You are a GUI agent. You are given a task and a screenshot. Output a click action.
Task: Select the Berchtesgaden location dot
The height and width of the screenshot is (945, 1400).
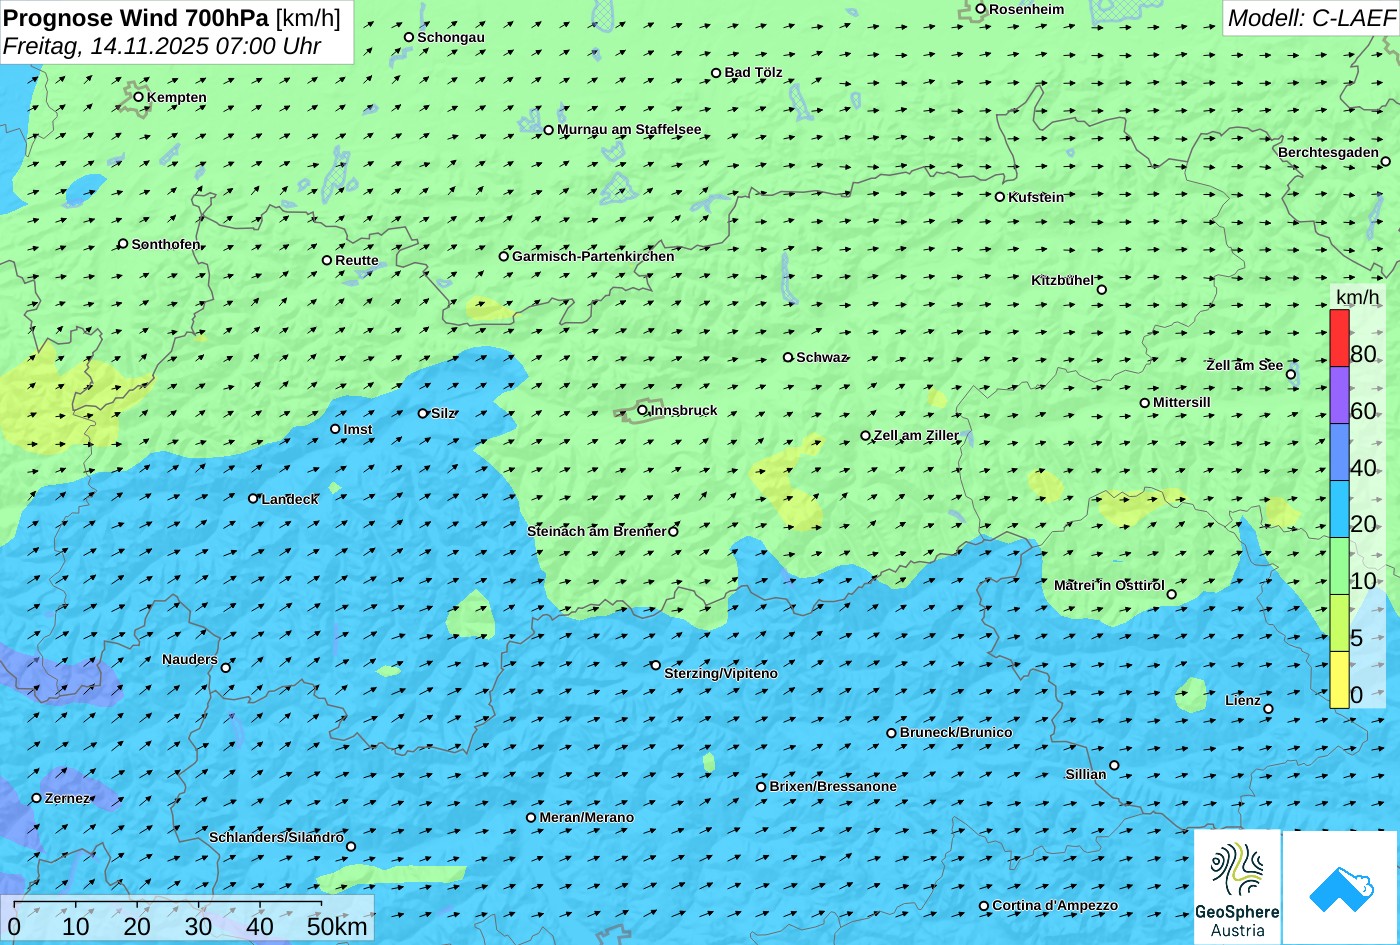[1385, 161]
